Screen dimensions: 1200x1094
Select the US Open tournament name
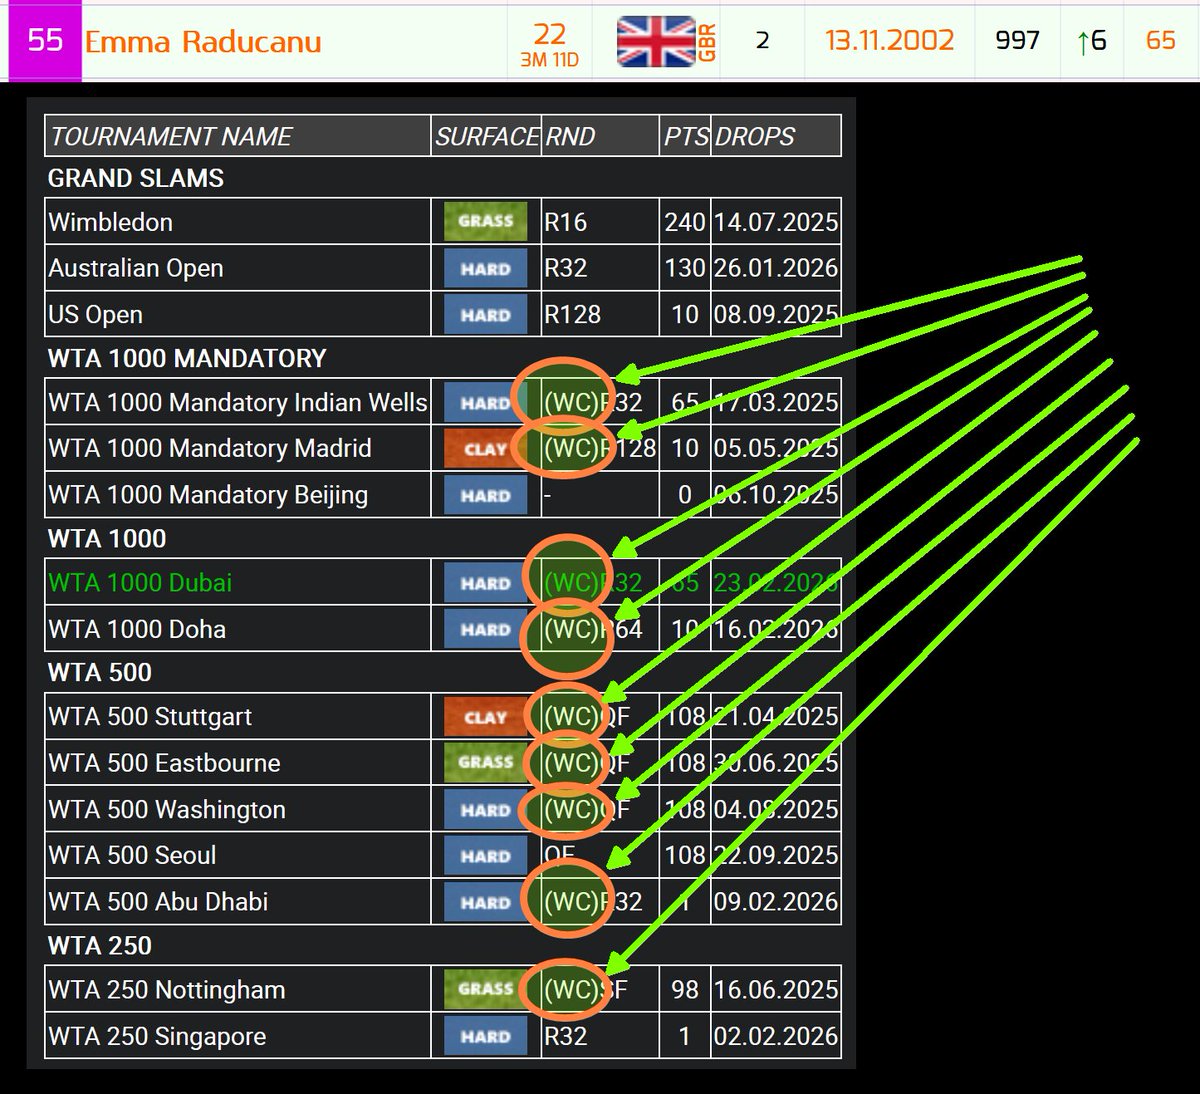[x=95, y=314]
